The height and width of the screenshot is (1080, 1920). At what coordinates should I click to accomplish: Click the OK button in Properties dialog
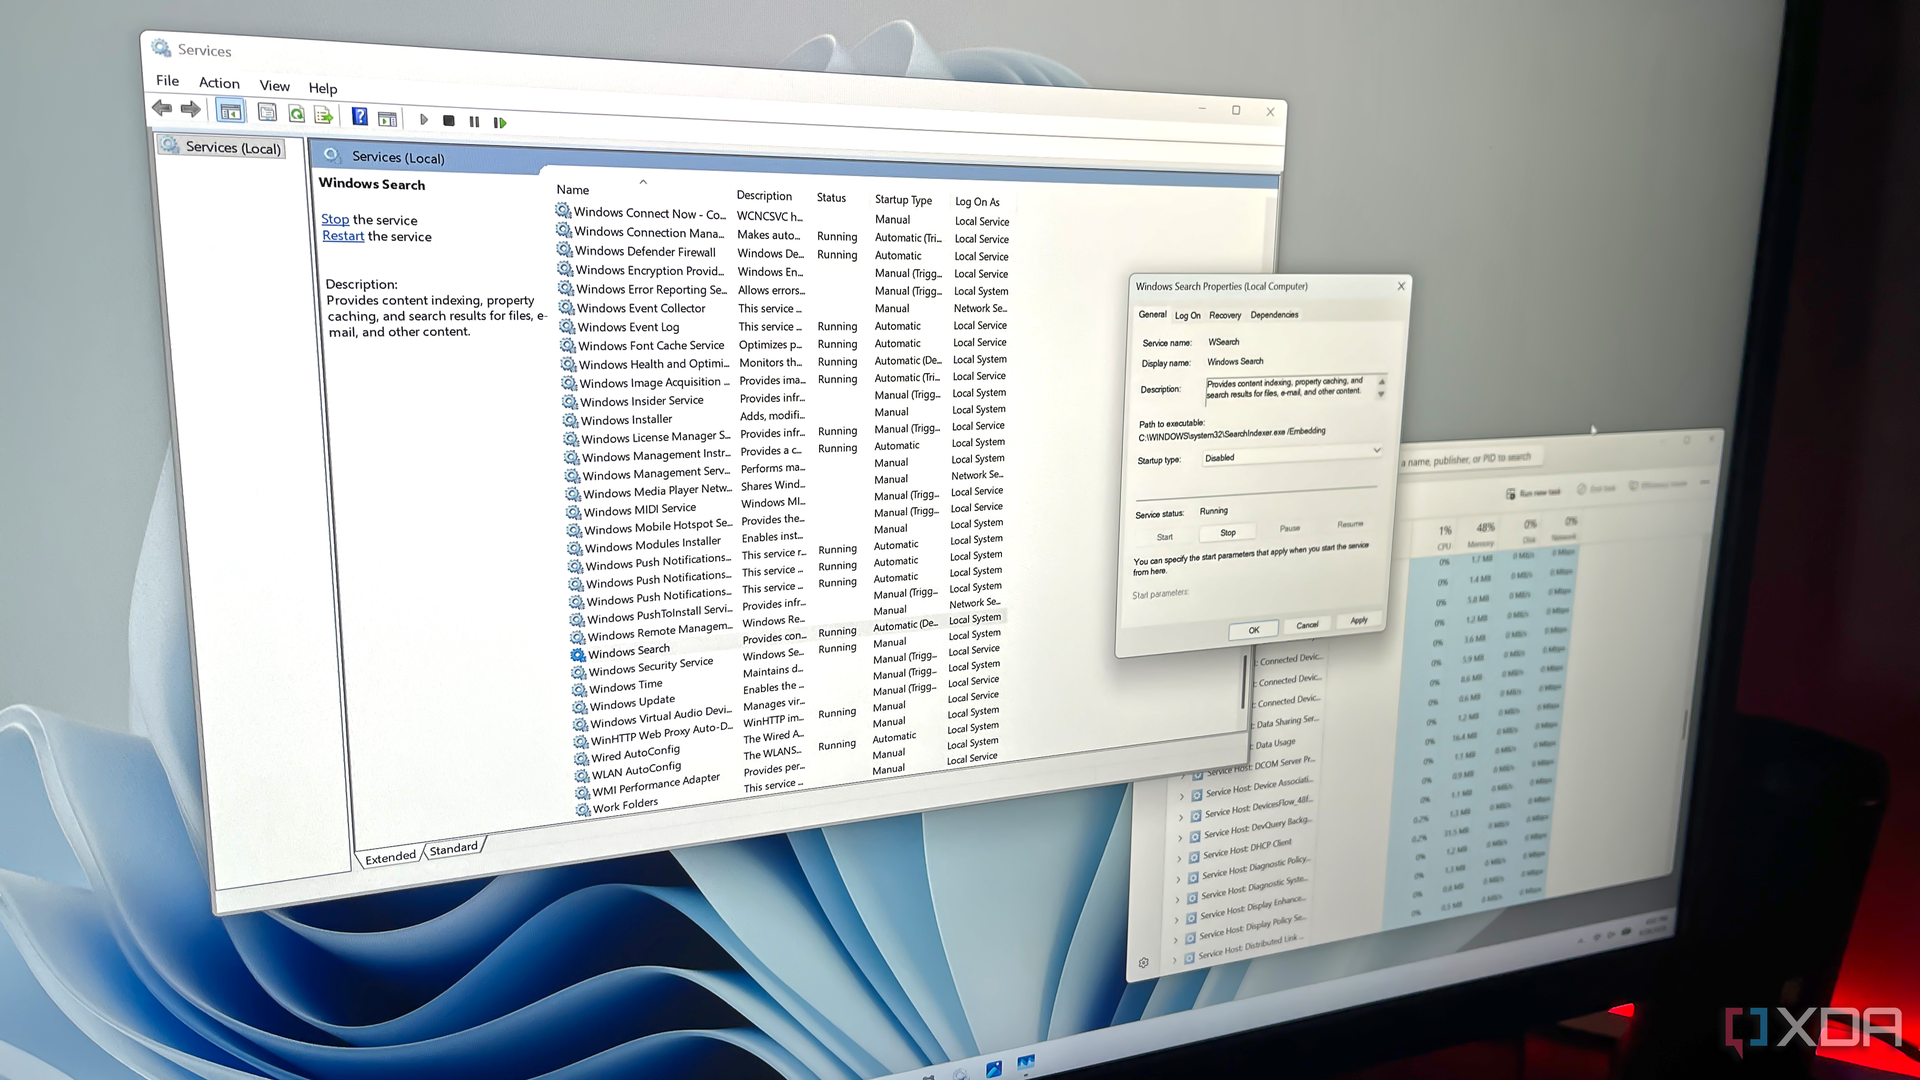(x=1254, y=630)
